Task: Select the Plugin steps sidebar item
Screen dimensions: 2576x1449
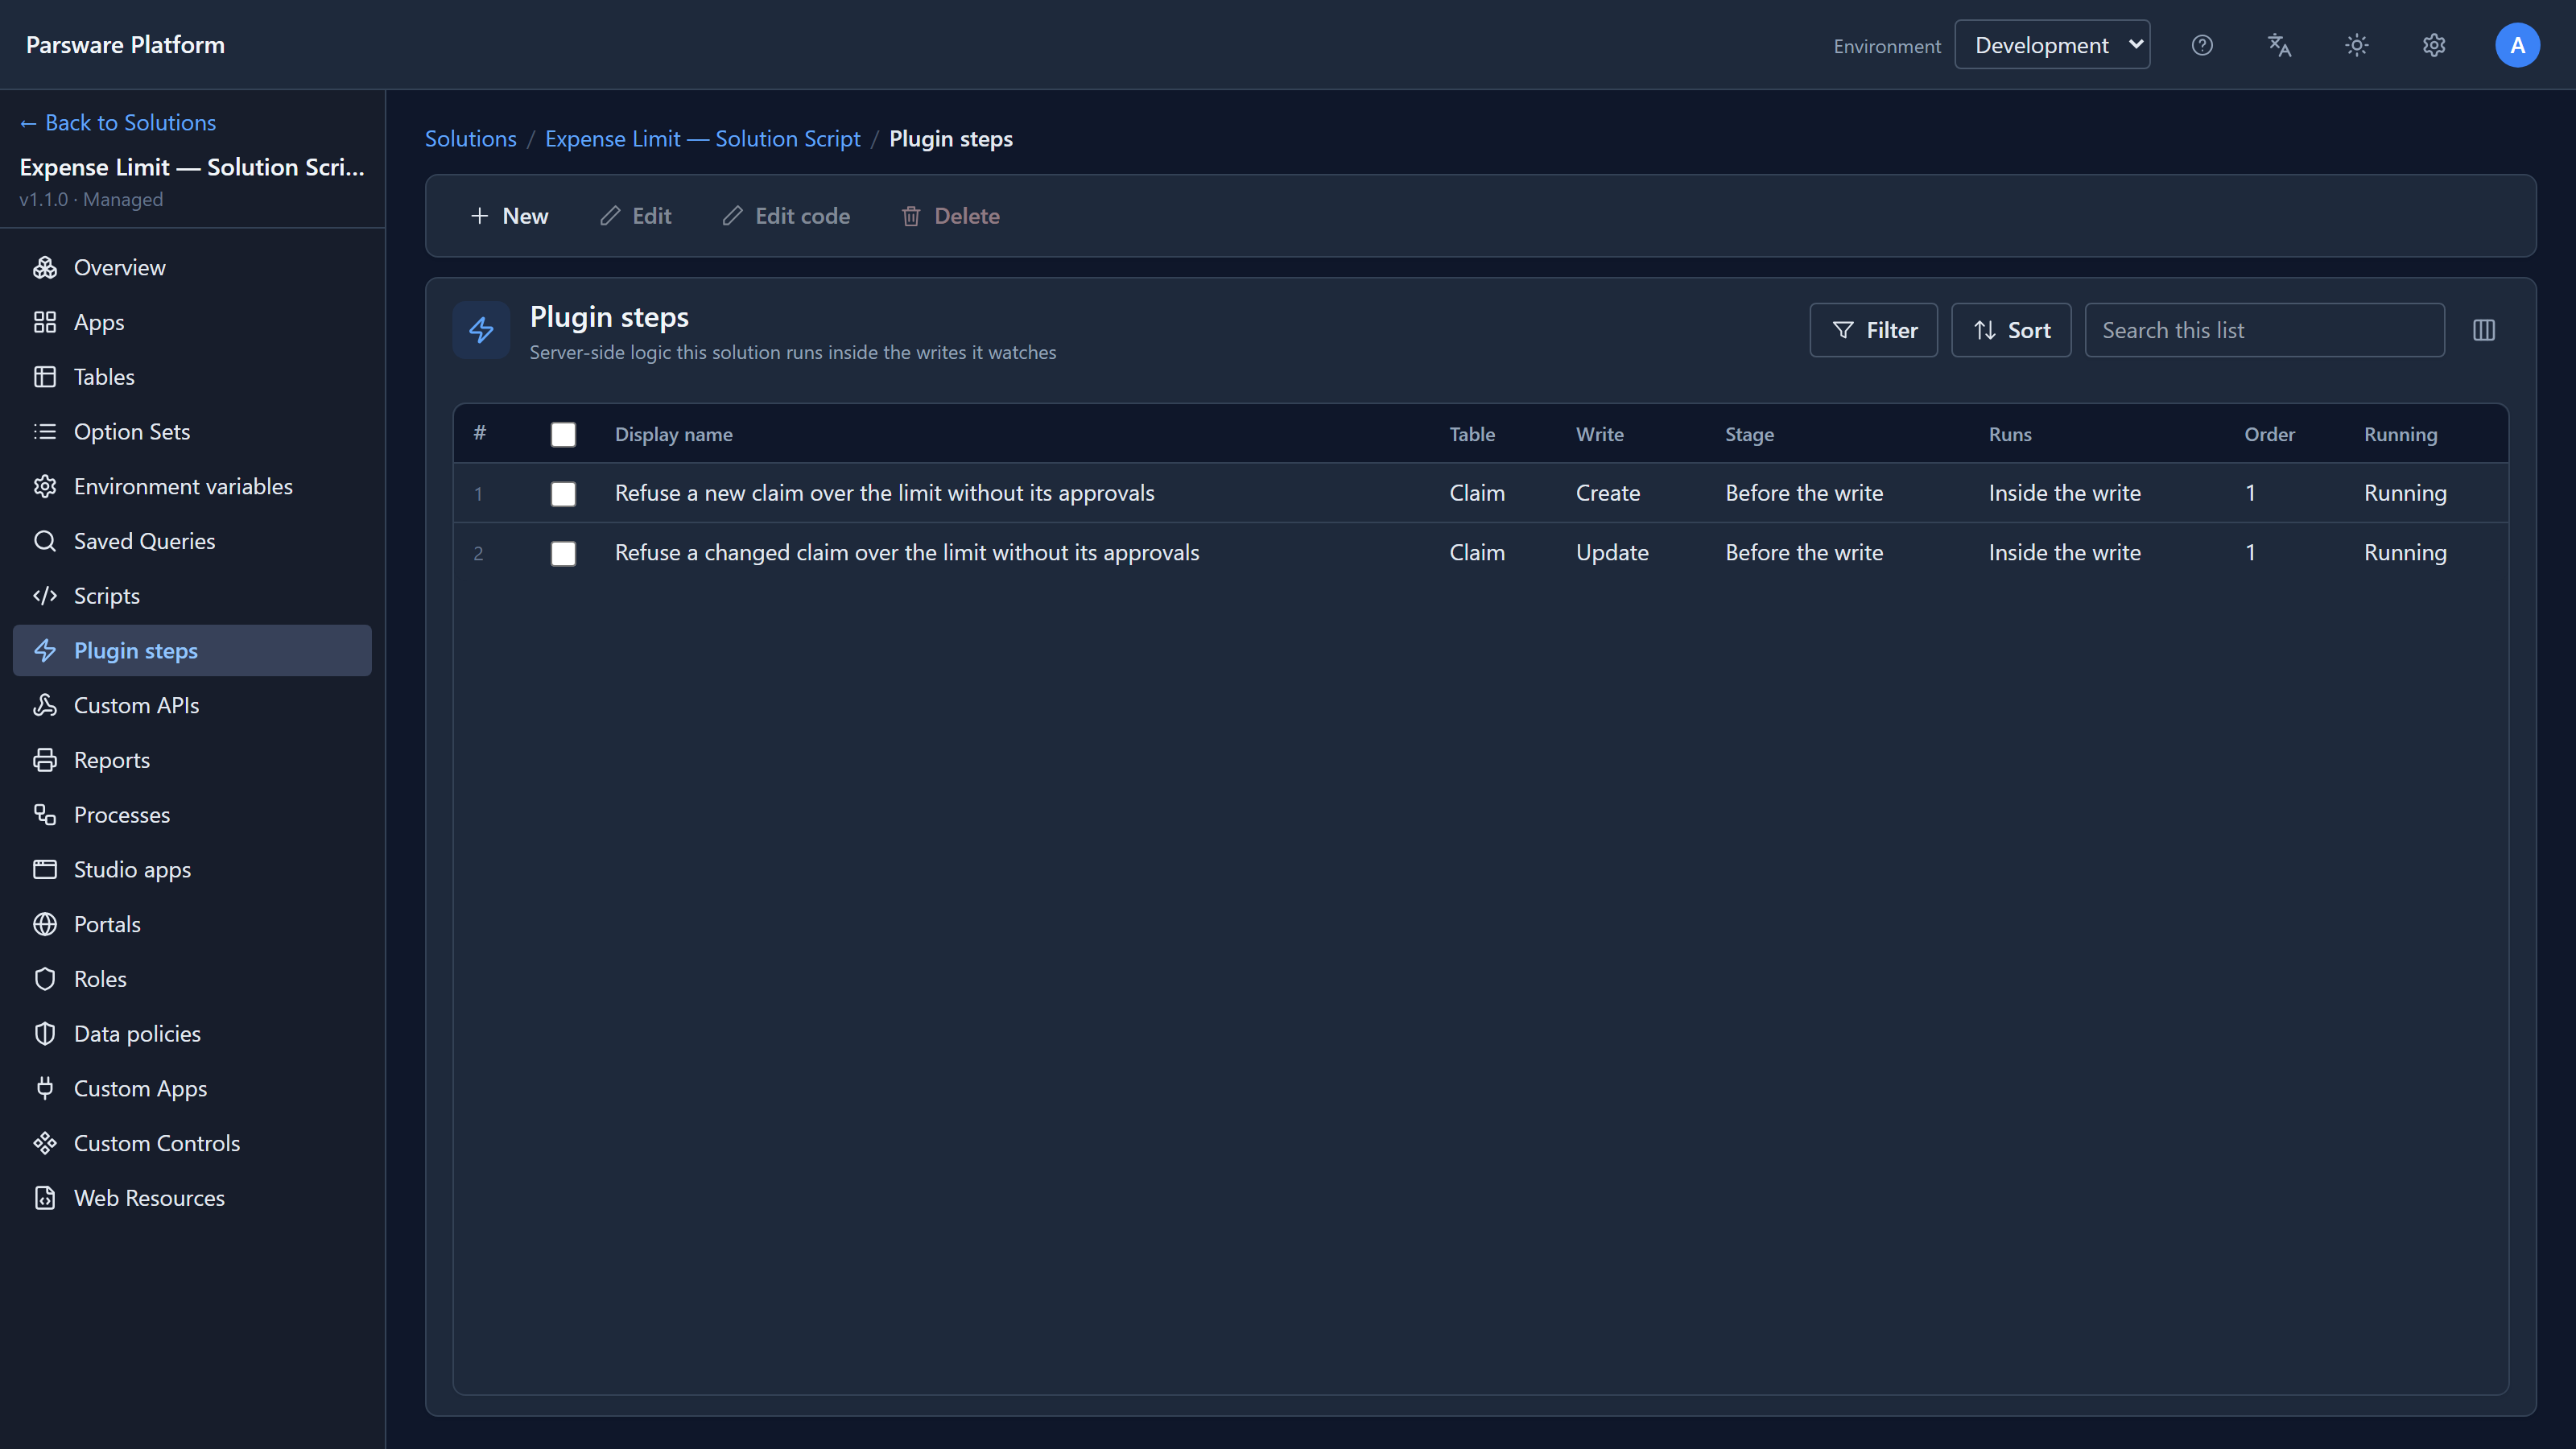Action: [x=192, y=651]
